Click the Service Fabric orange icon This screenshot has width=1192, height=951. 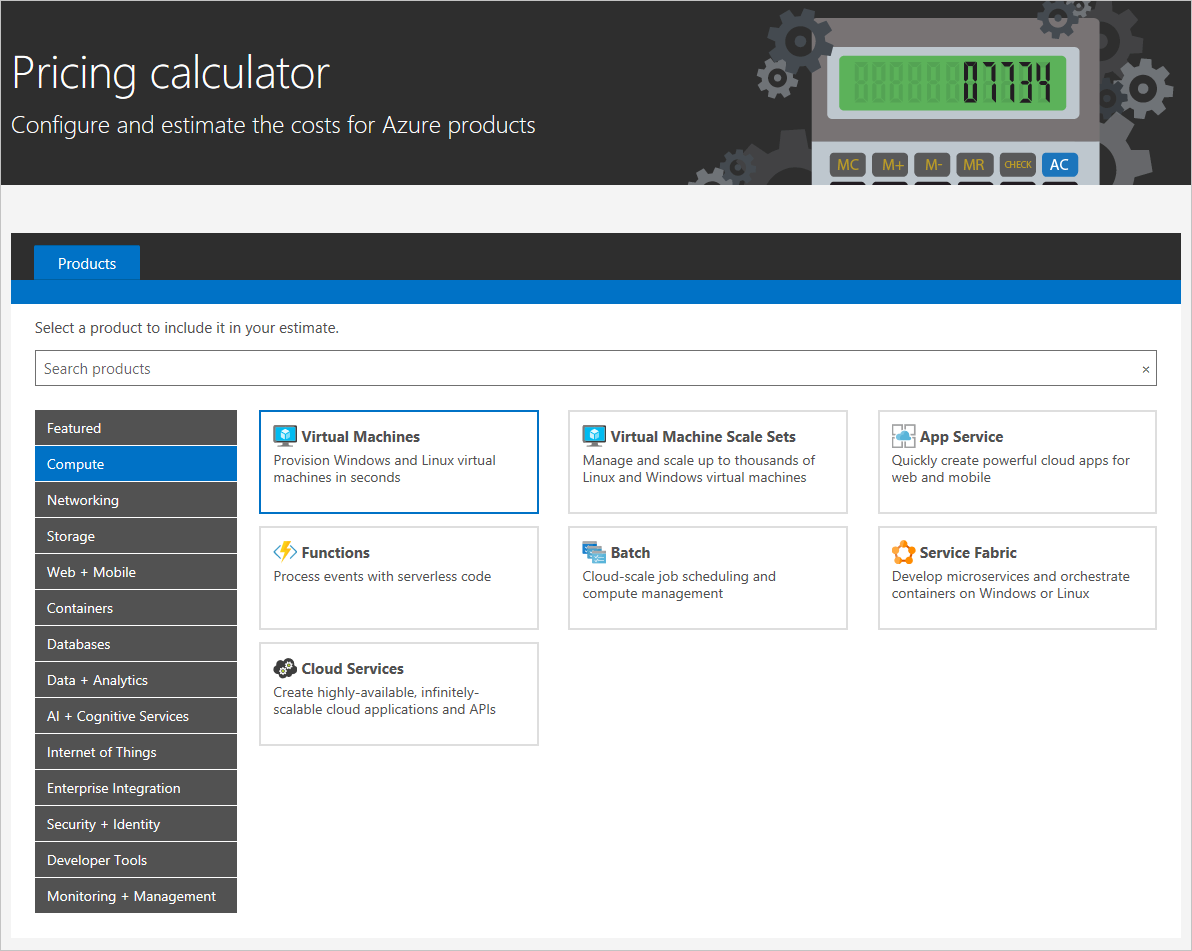coord(903,552)
